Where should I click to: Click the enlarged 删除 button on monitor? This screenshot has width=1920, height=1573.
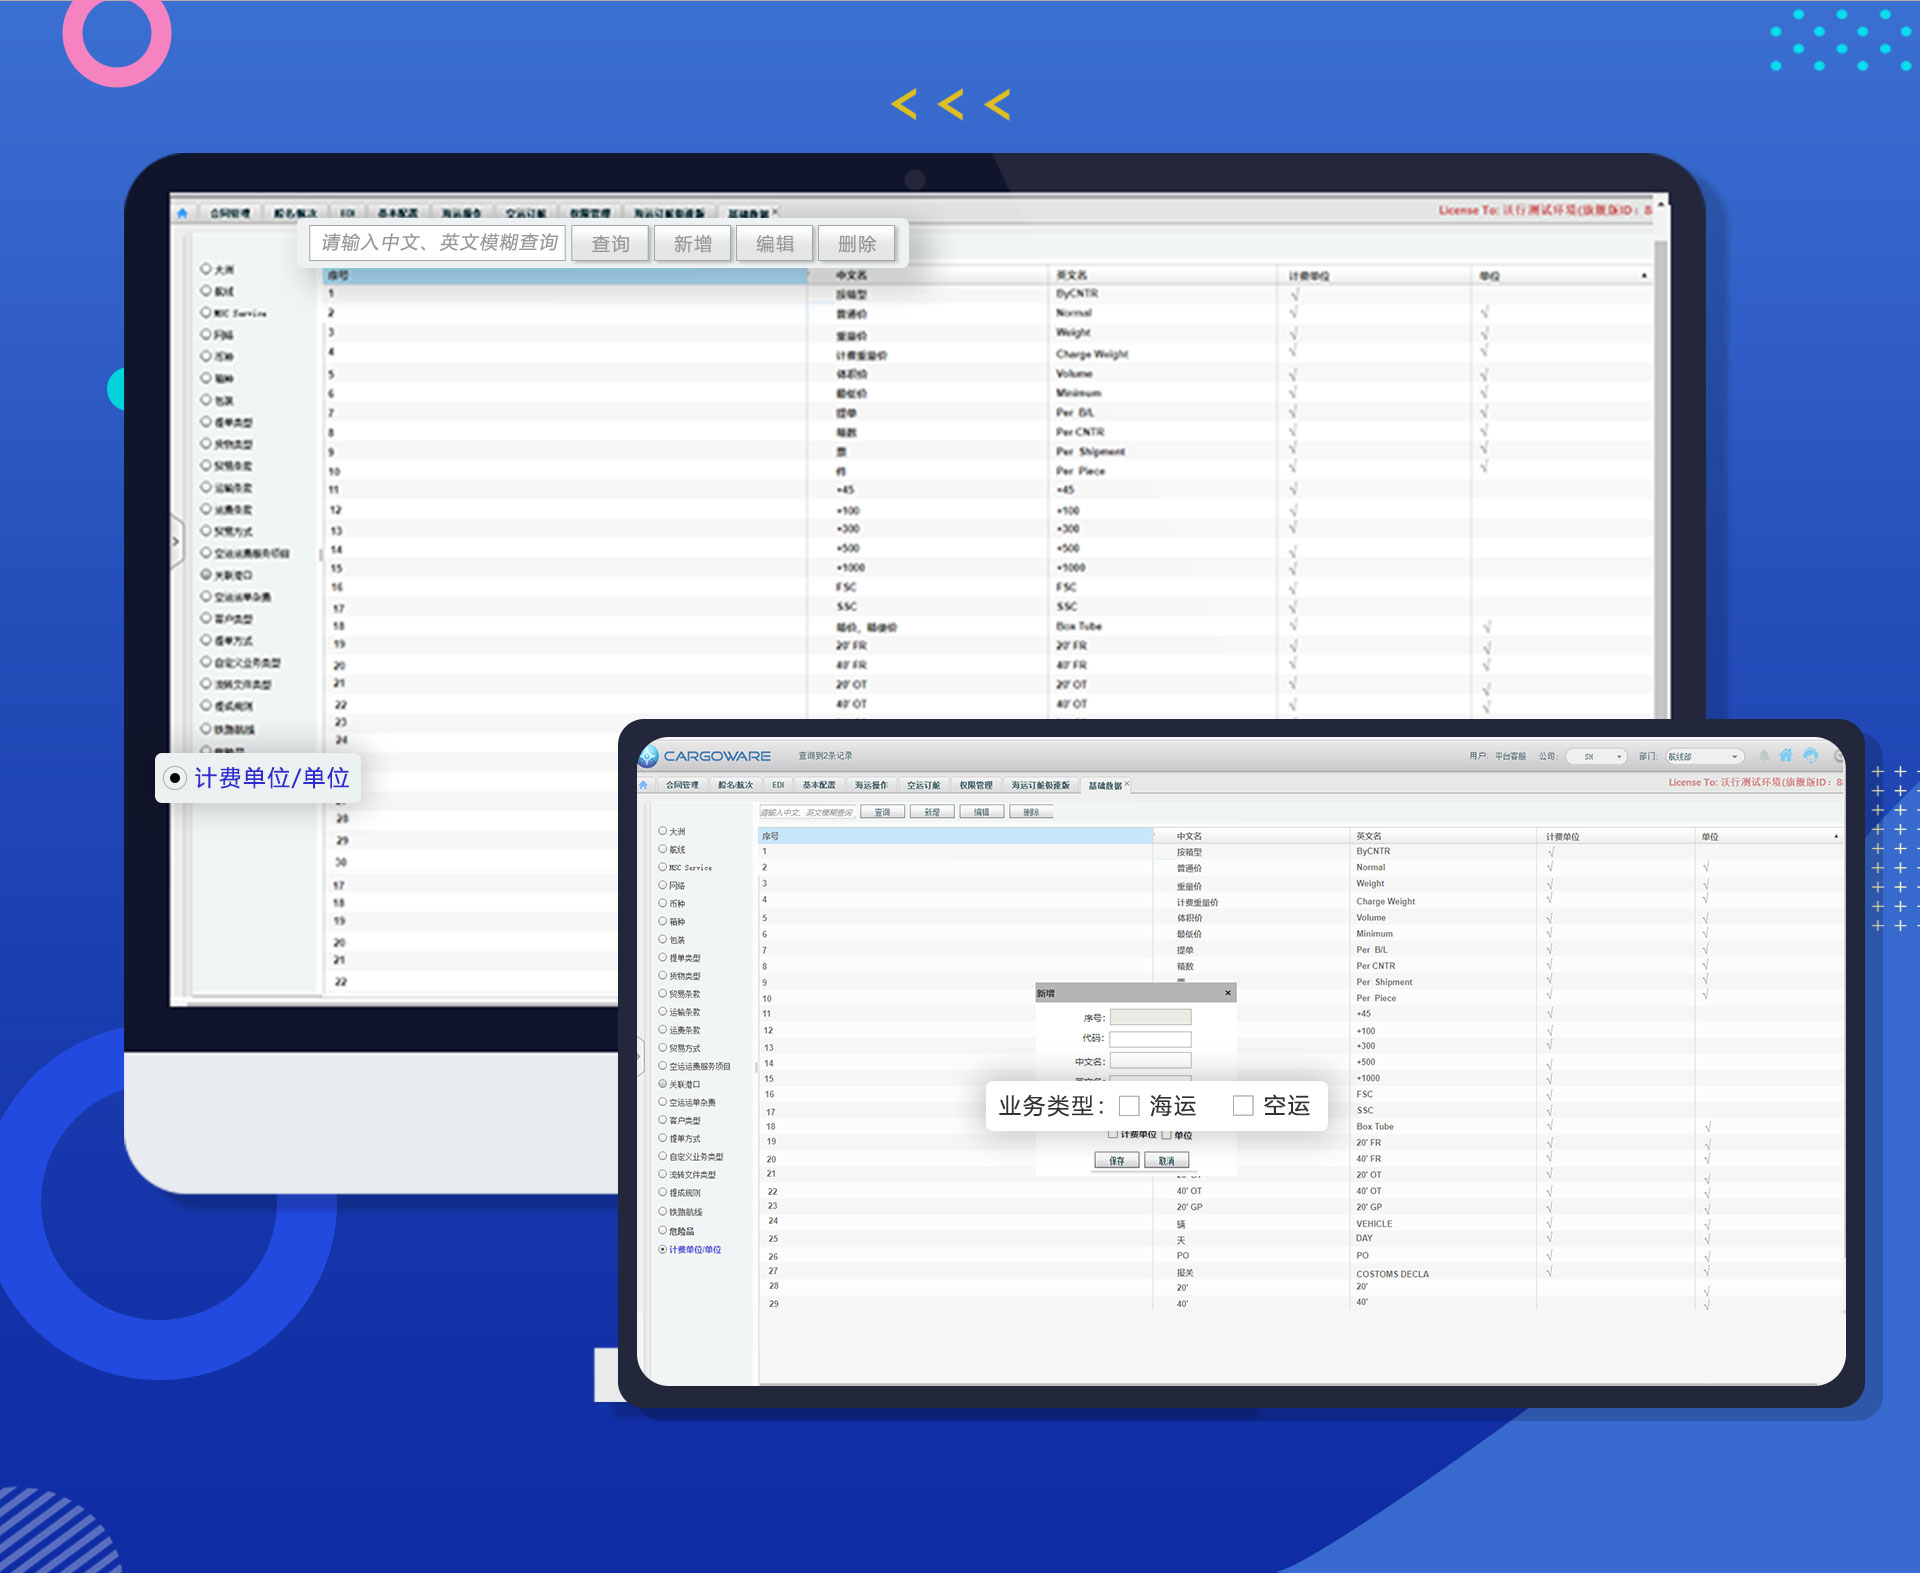[x=856, y=244]
